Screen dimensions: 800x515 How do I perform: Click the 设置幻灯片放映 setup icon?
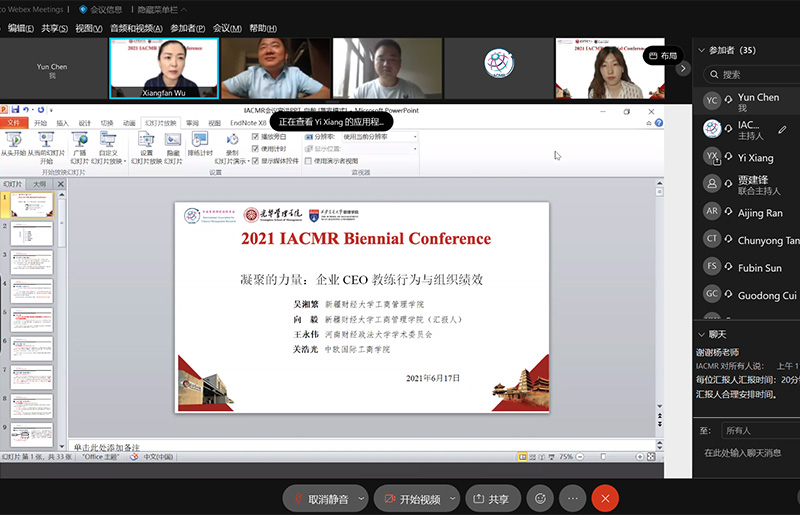click(146, 142)
